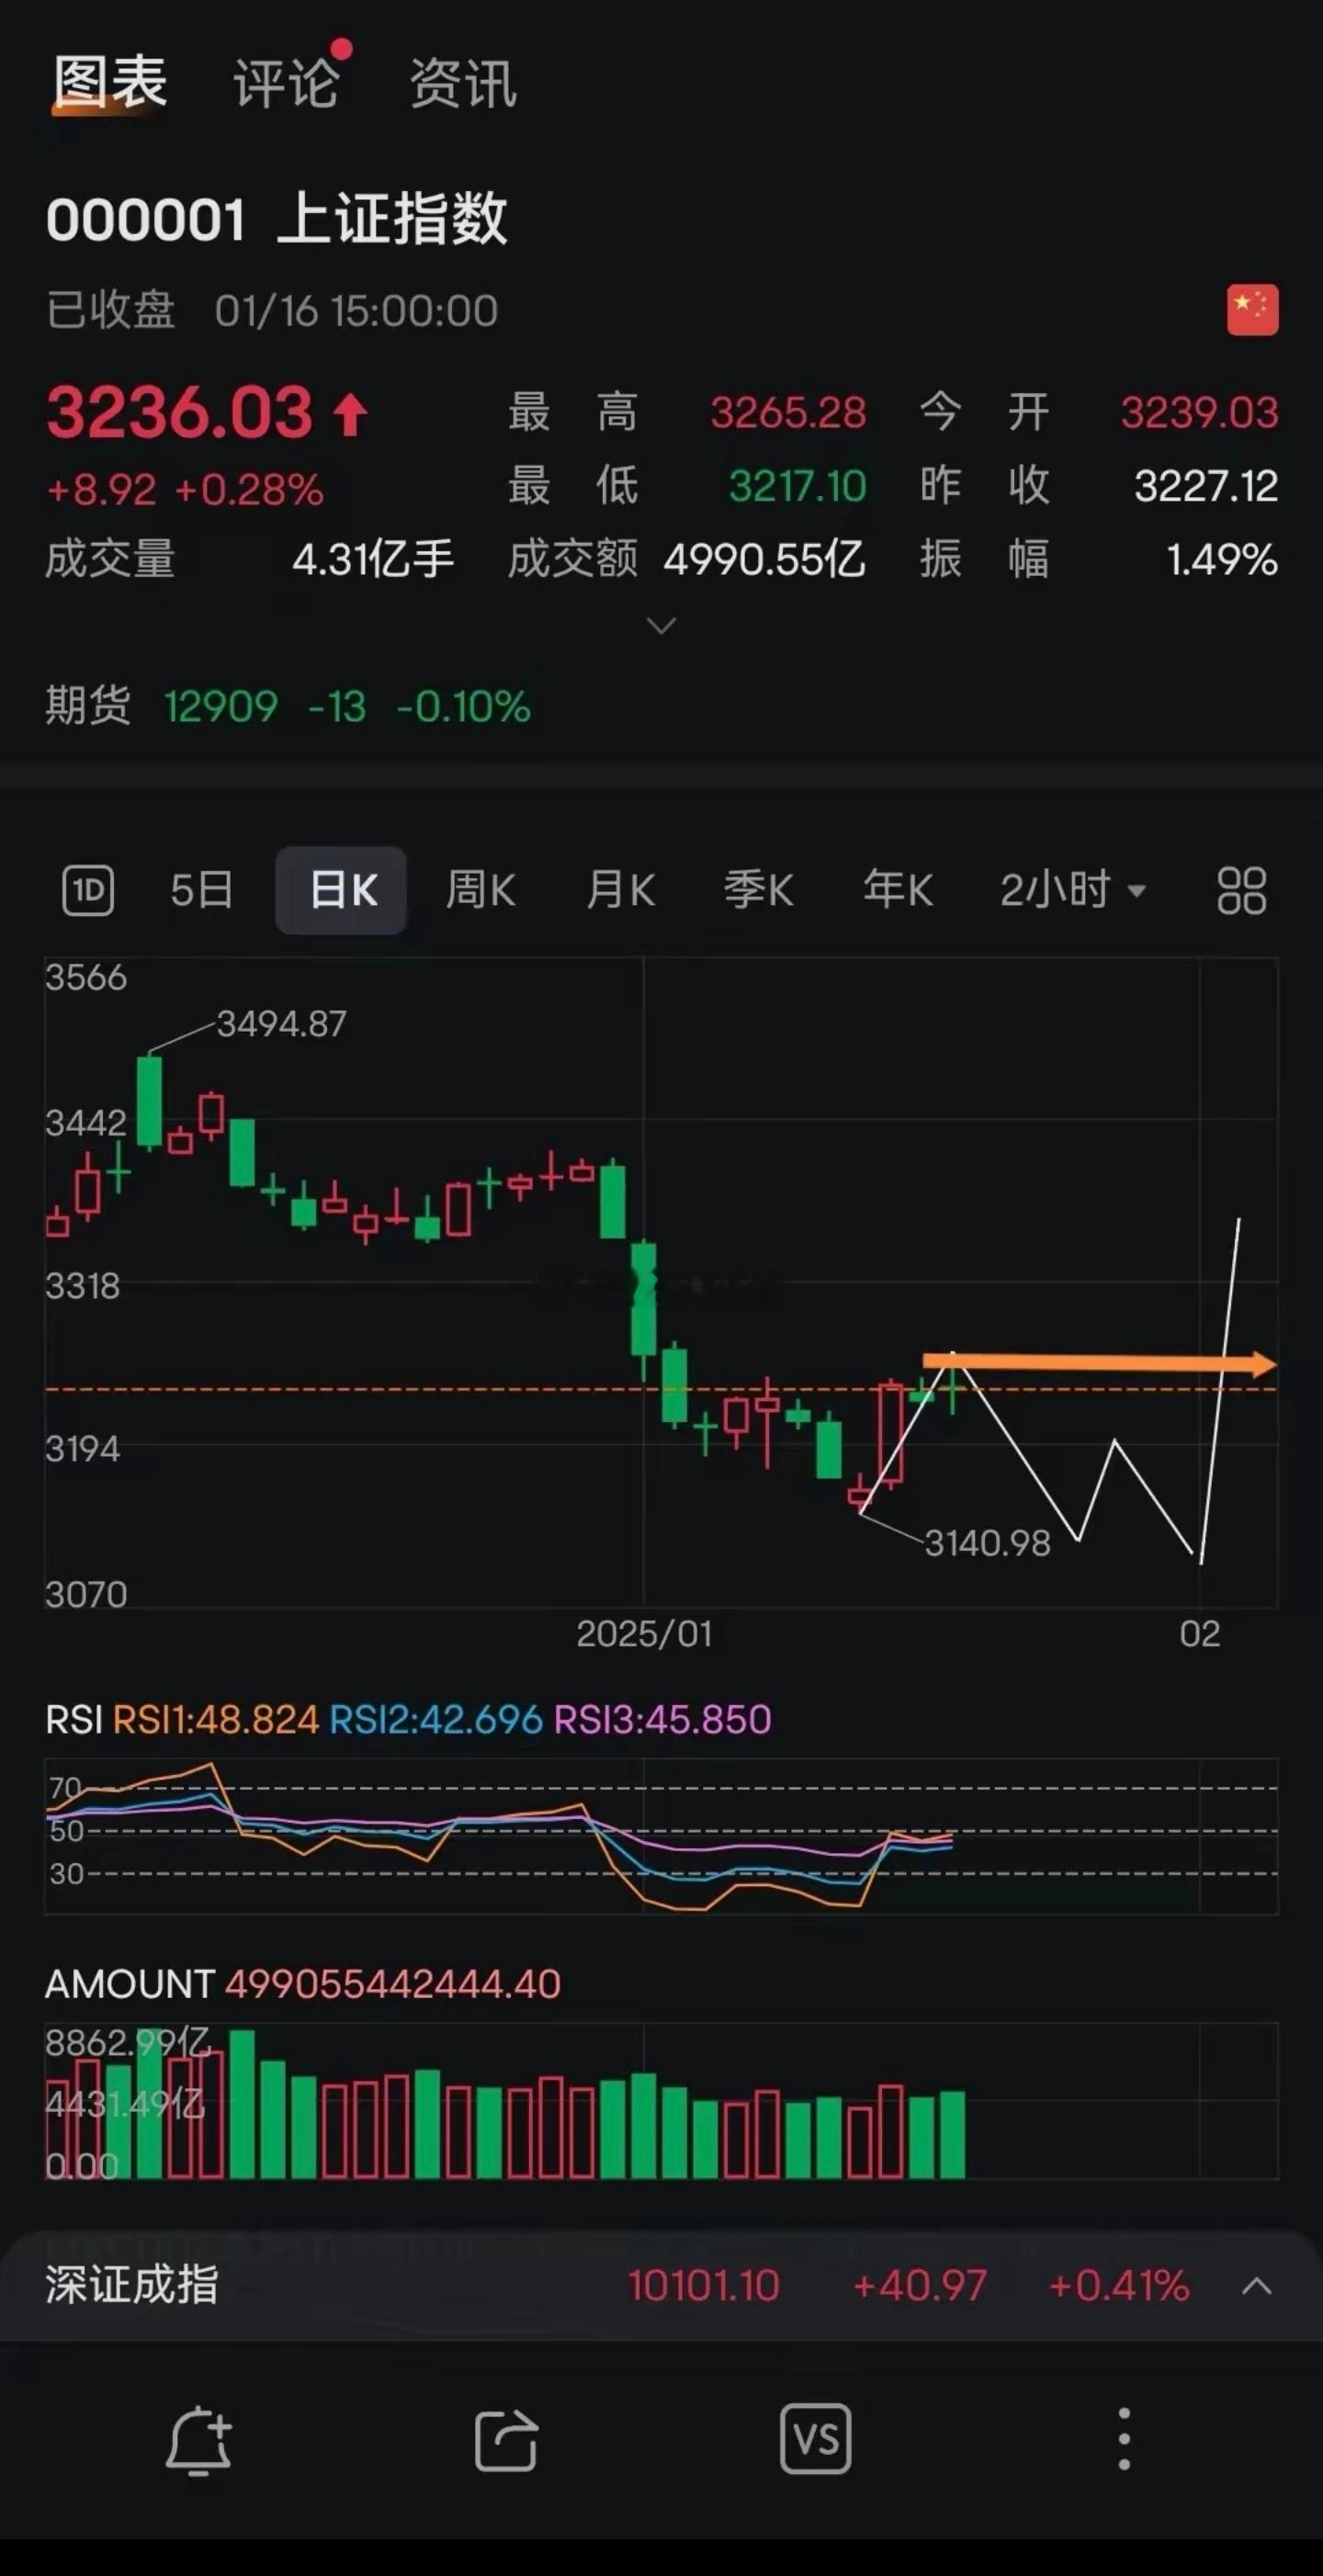Select the 年K chart period
This screenshot has height=2576, width=1323.
coord(898,890)
